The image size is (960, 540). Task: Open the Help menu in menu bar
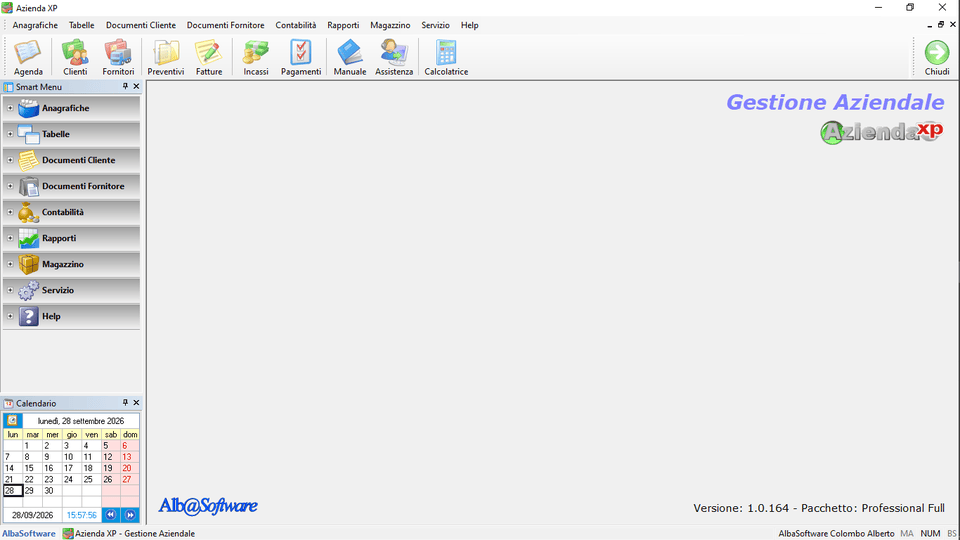point(470,25)
